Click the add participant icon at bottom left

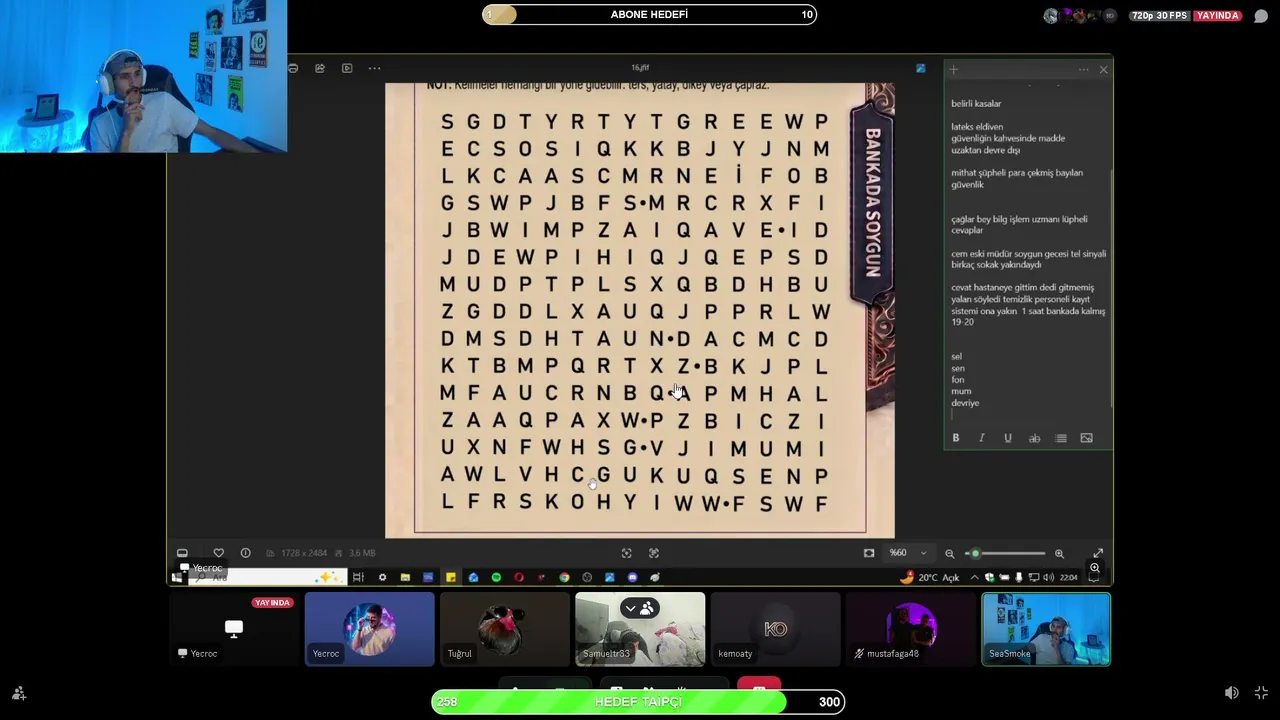(x=18, y=693)
